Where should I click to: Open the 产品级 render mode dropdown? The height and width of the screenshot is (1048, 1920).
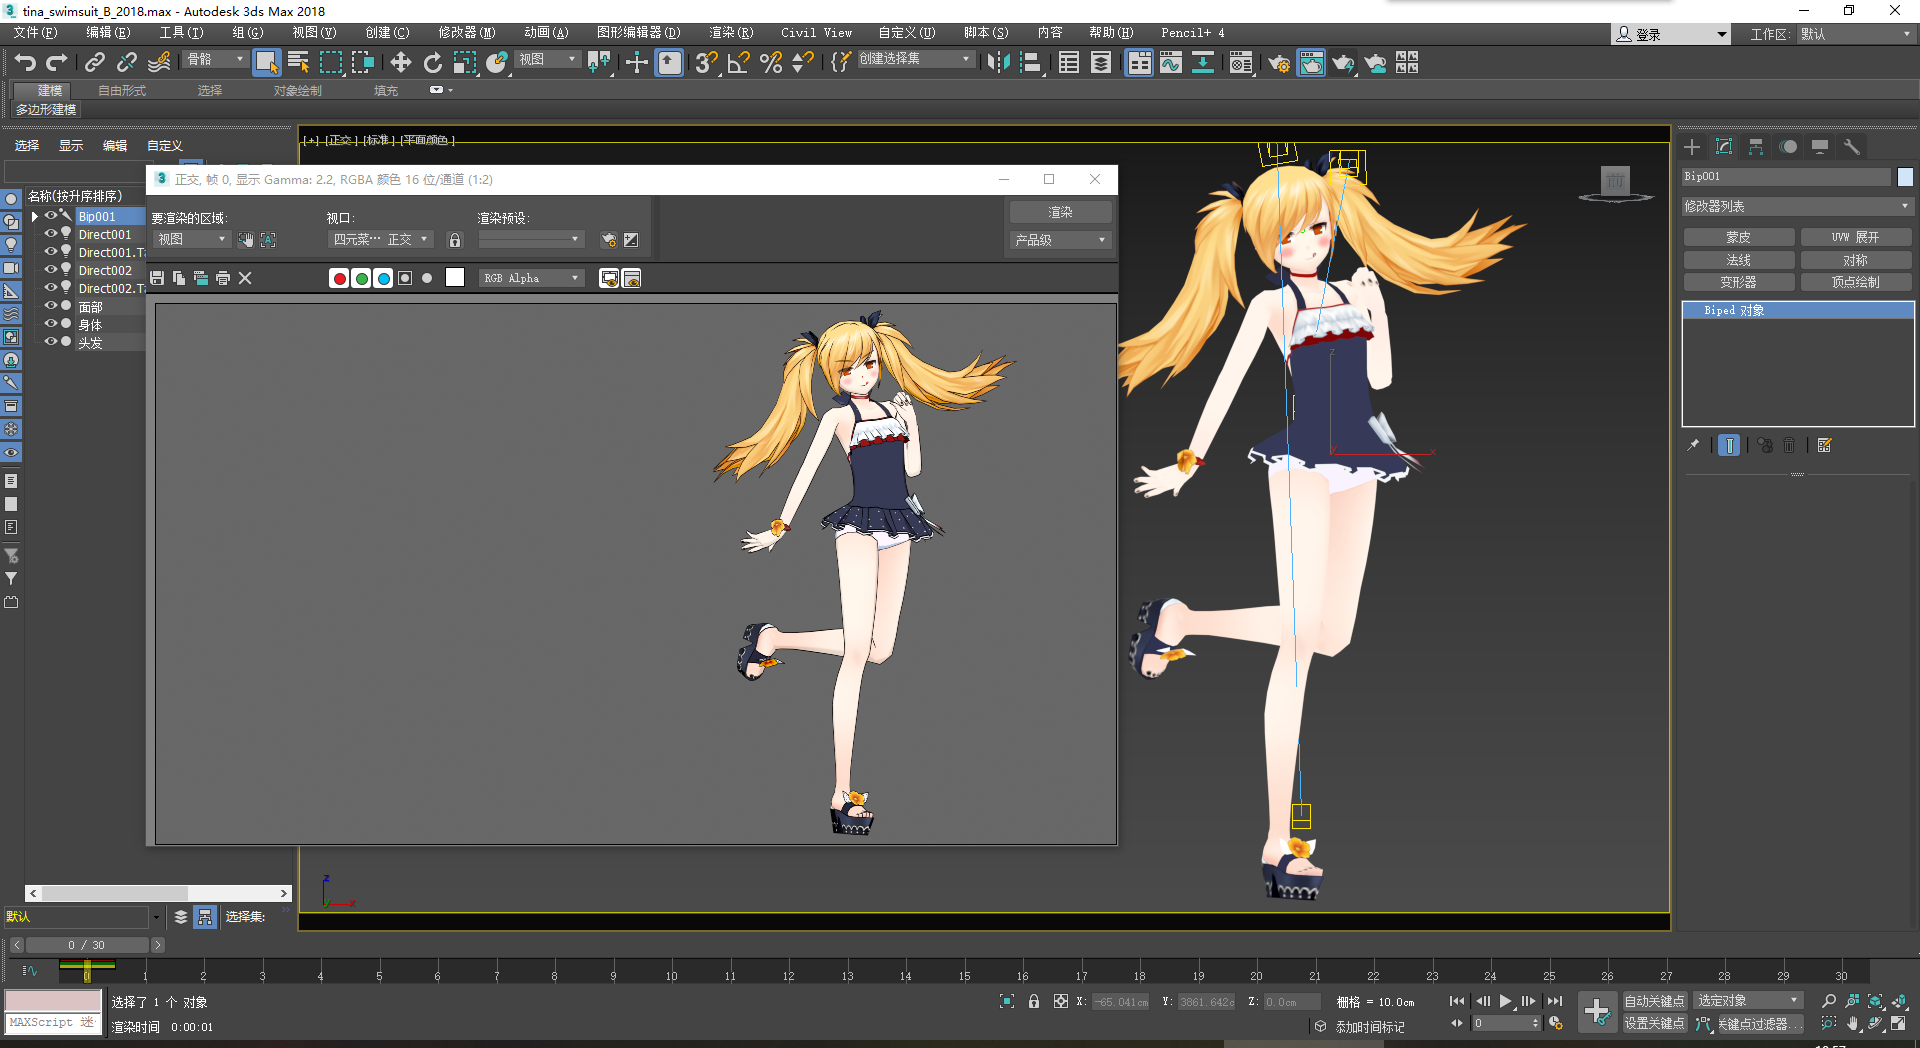click(1060, 240)
